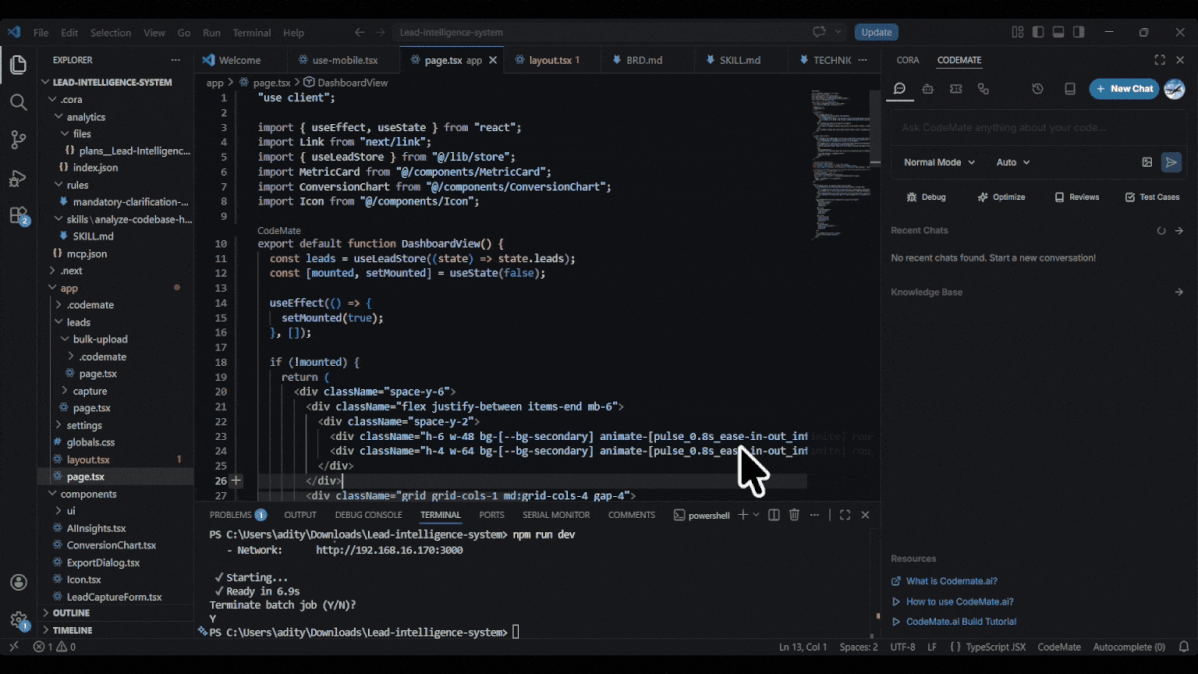1198x674 pixels.
Task: Split the terminal pane
Action: tap(774, 515)
